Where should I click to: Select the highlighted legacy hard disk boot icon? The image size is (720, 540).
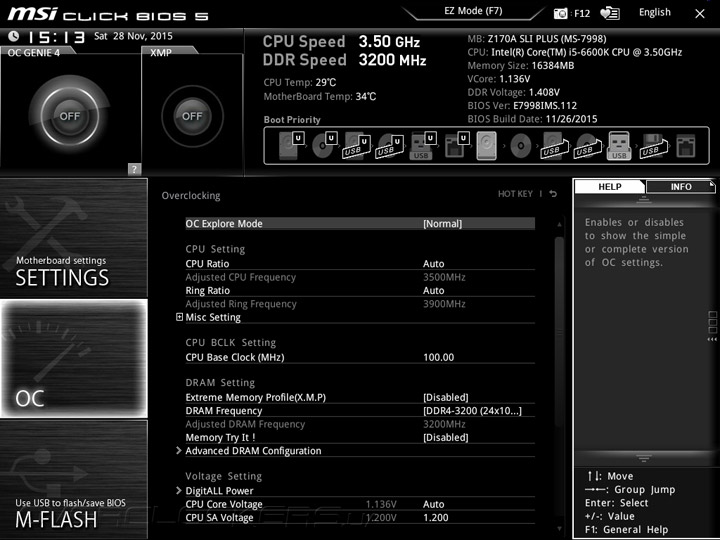click(x=487, y=146)
